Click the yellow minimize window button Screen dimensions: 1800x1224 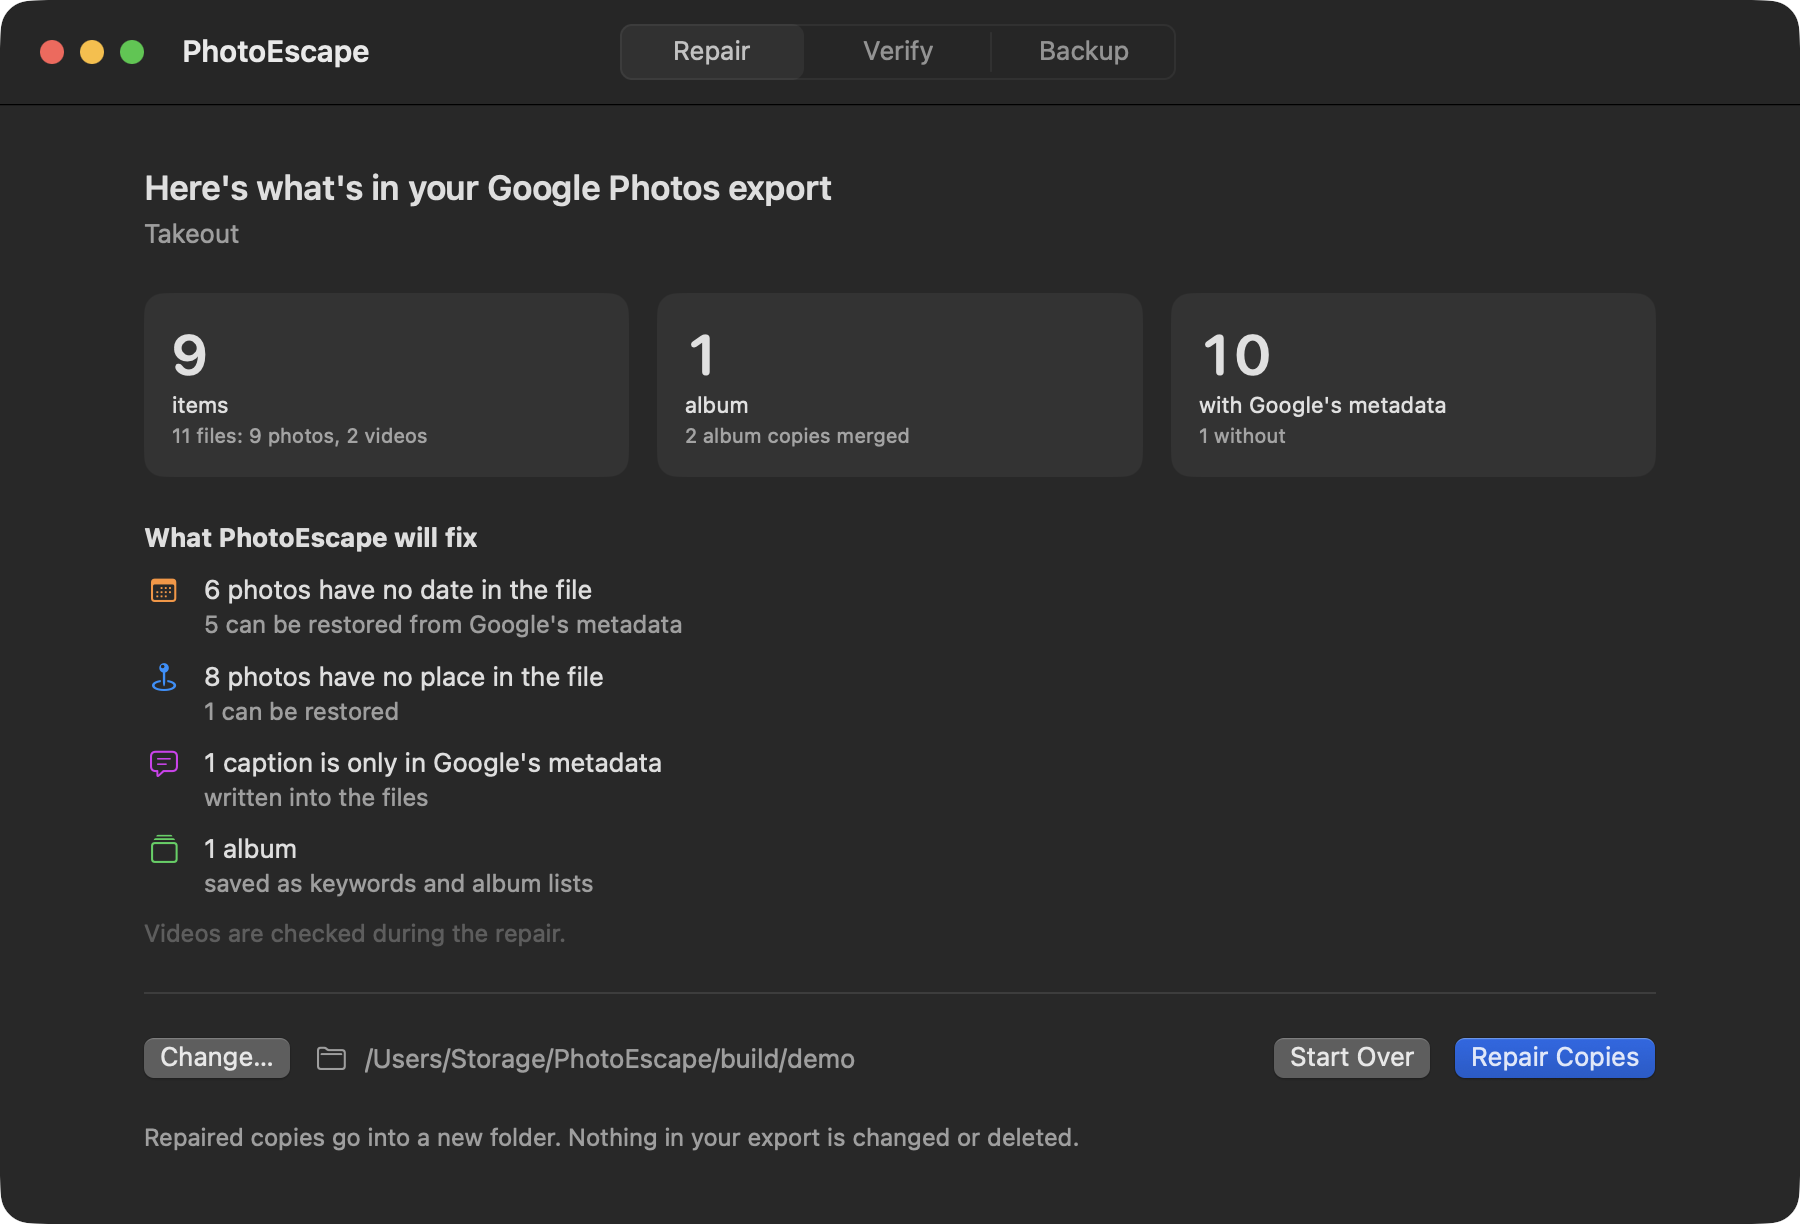coord(92,52)
